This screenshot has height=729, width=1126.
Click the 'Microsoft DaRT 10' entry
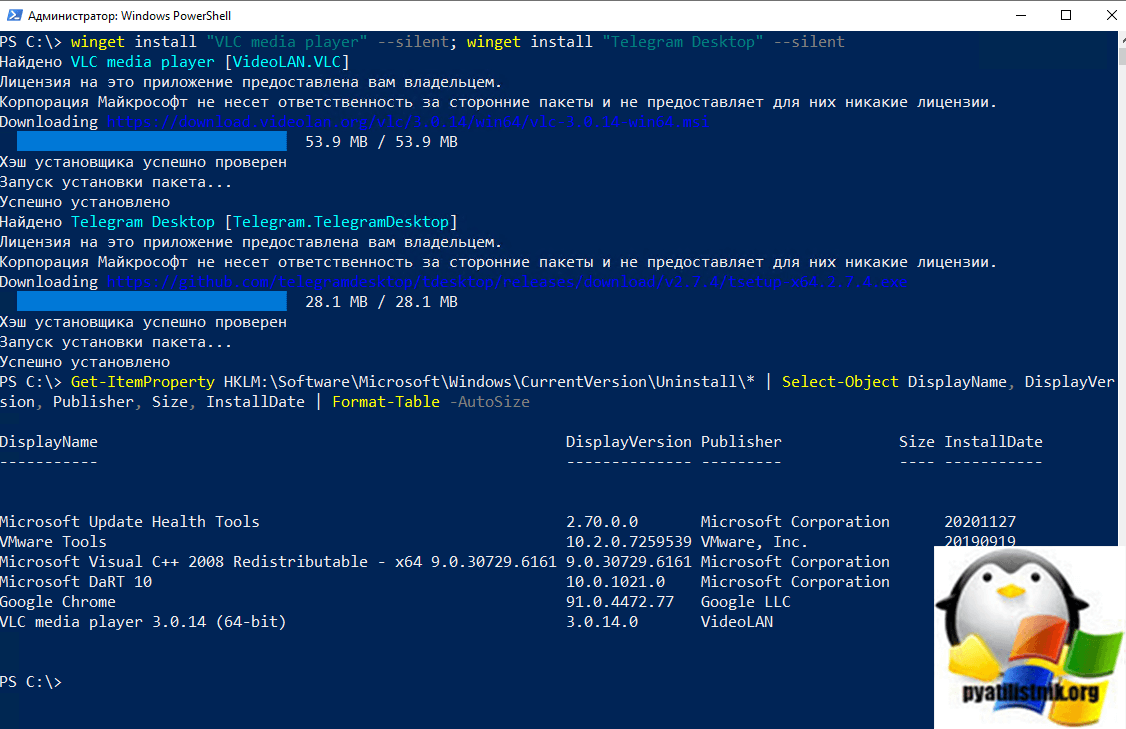[x=76, y=582]
